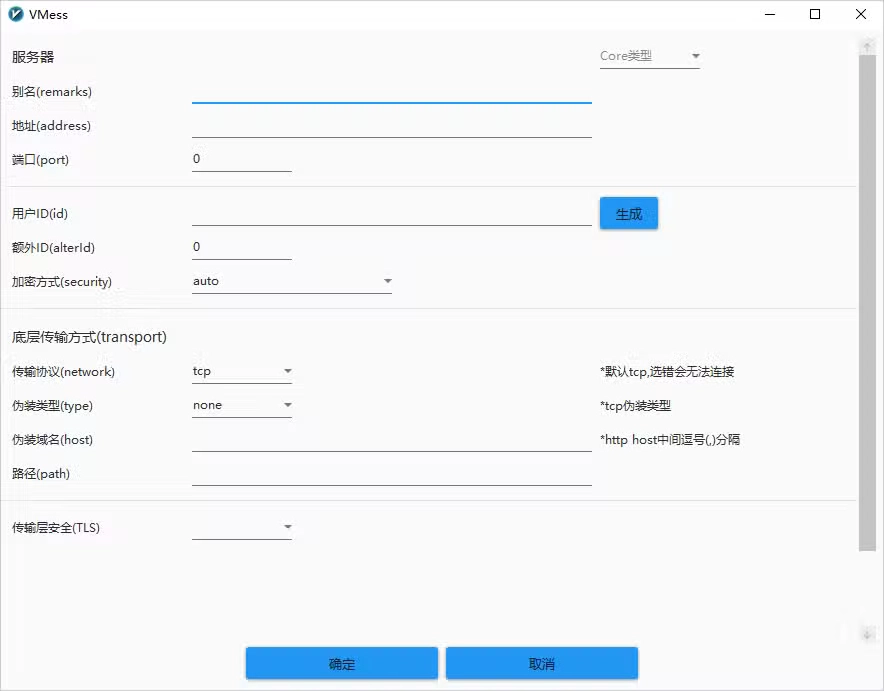The height and width of the screenshot is (691, 884).
Task: Open the Core类型 dropdown
Action: (649, 57)
